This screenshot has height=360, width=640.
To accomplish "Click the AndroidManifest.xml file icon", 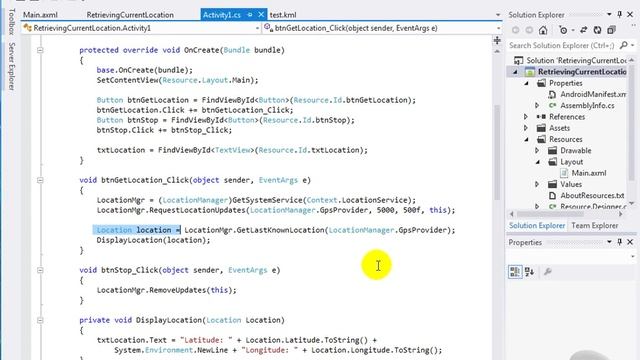I will point(552,94).
